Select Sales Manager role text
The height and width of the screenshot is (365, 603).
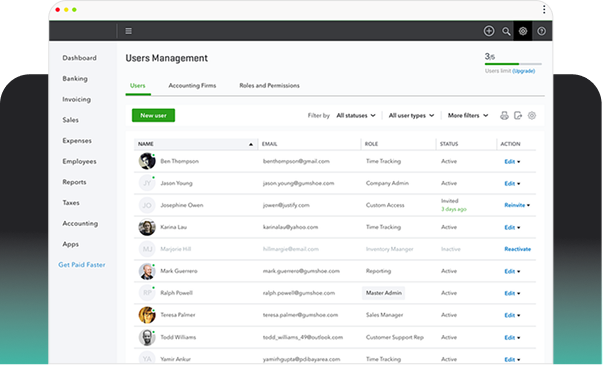(385, 315)
